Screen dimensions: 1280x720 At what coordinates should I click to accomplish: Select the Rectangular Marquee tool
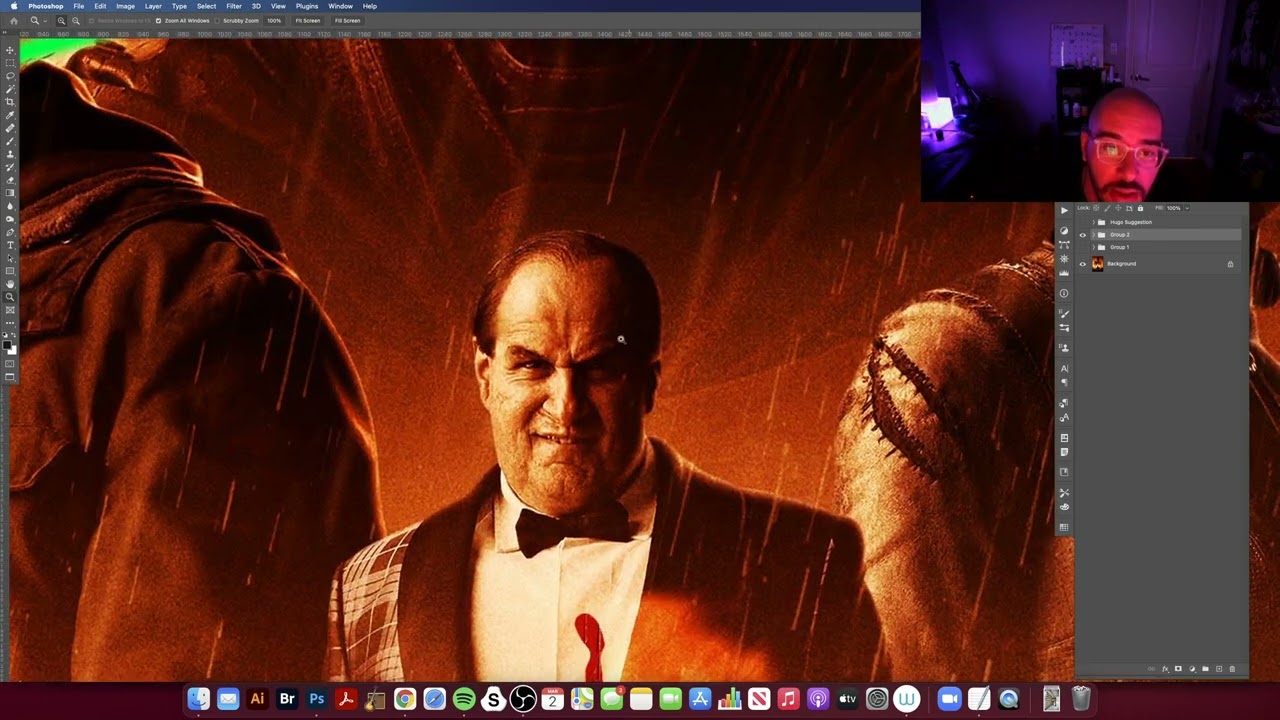pos(11,62)
